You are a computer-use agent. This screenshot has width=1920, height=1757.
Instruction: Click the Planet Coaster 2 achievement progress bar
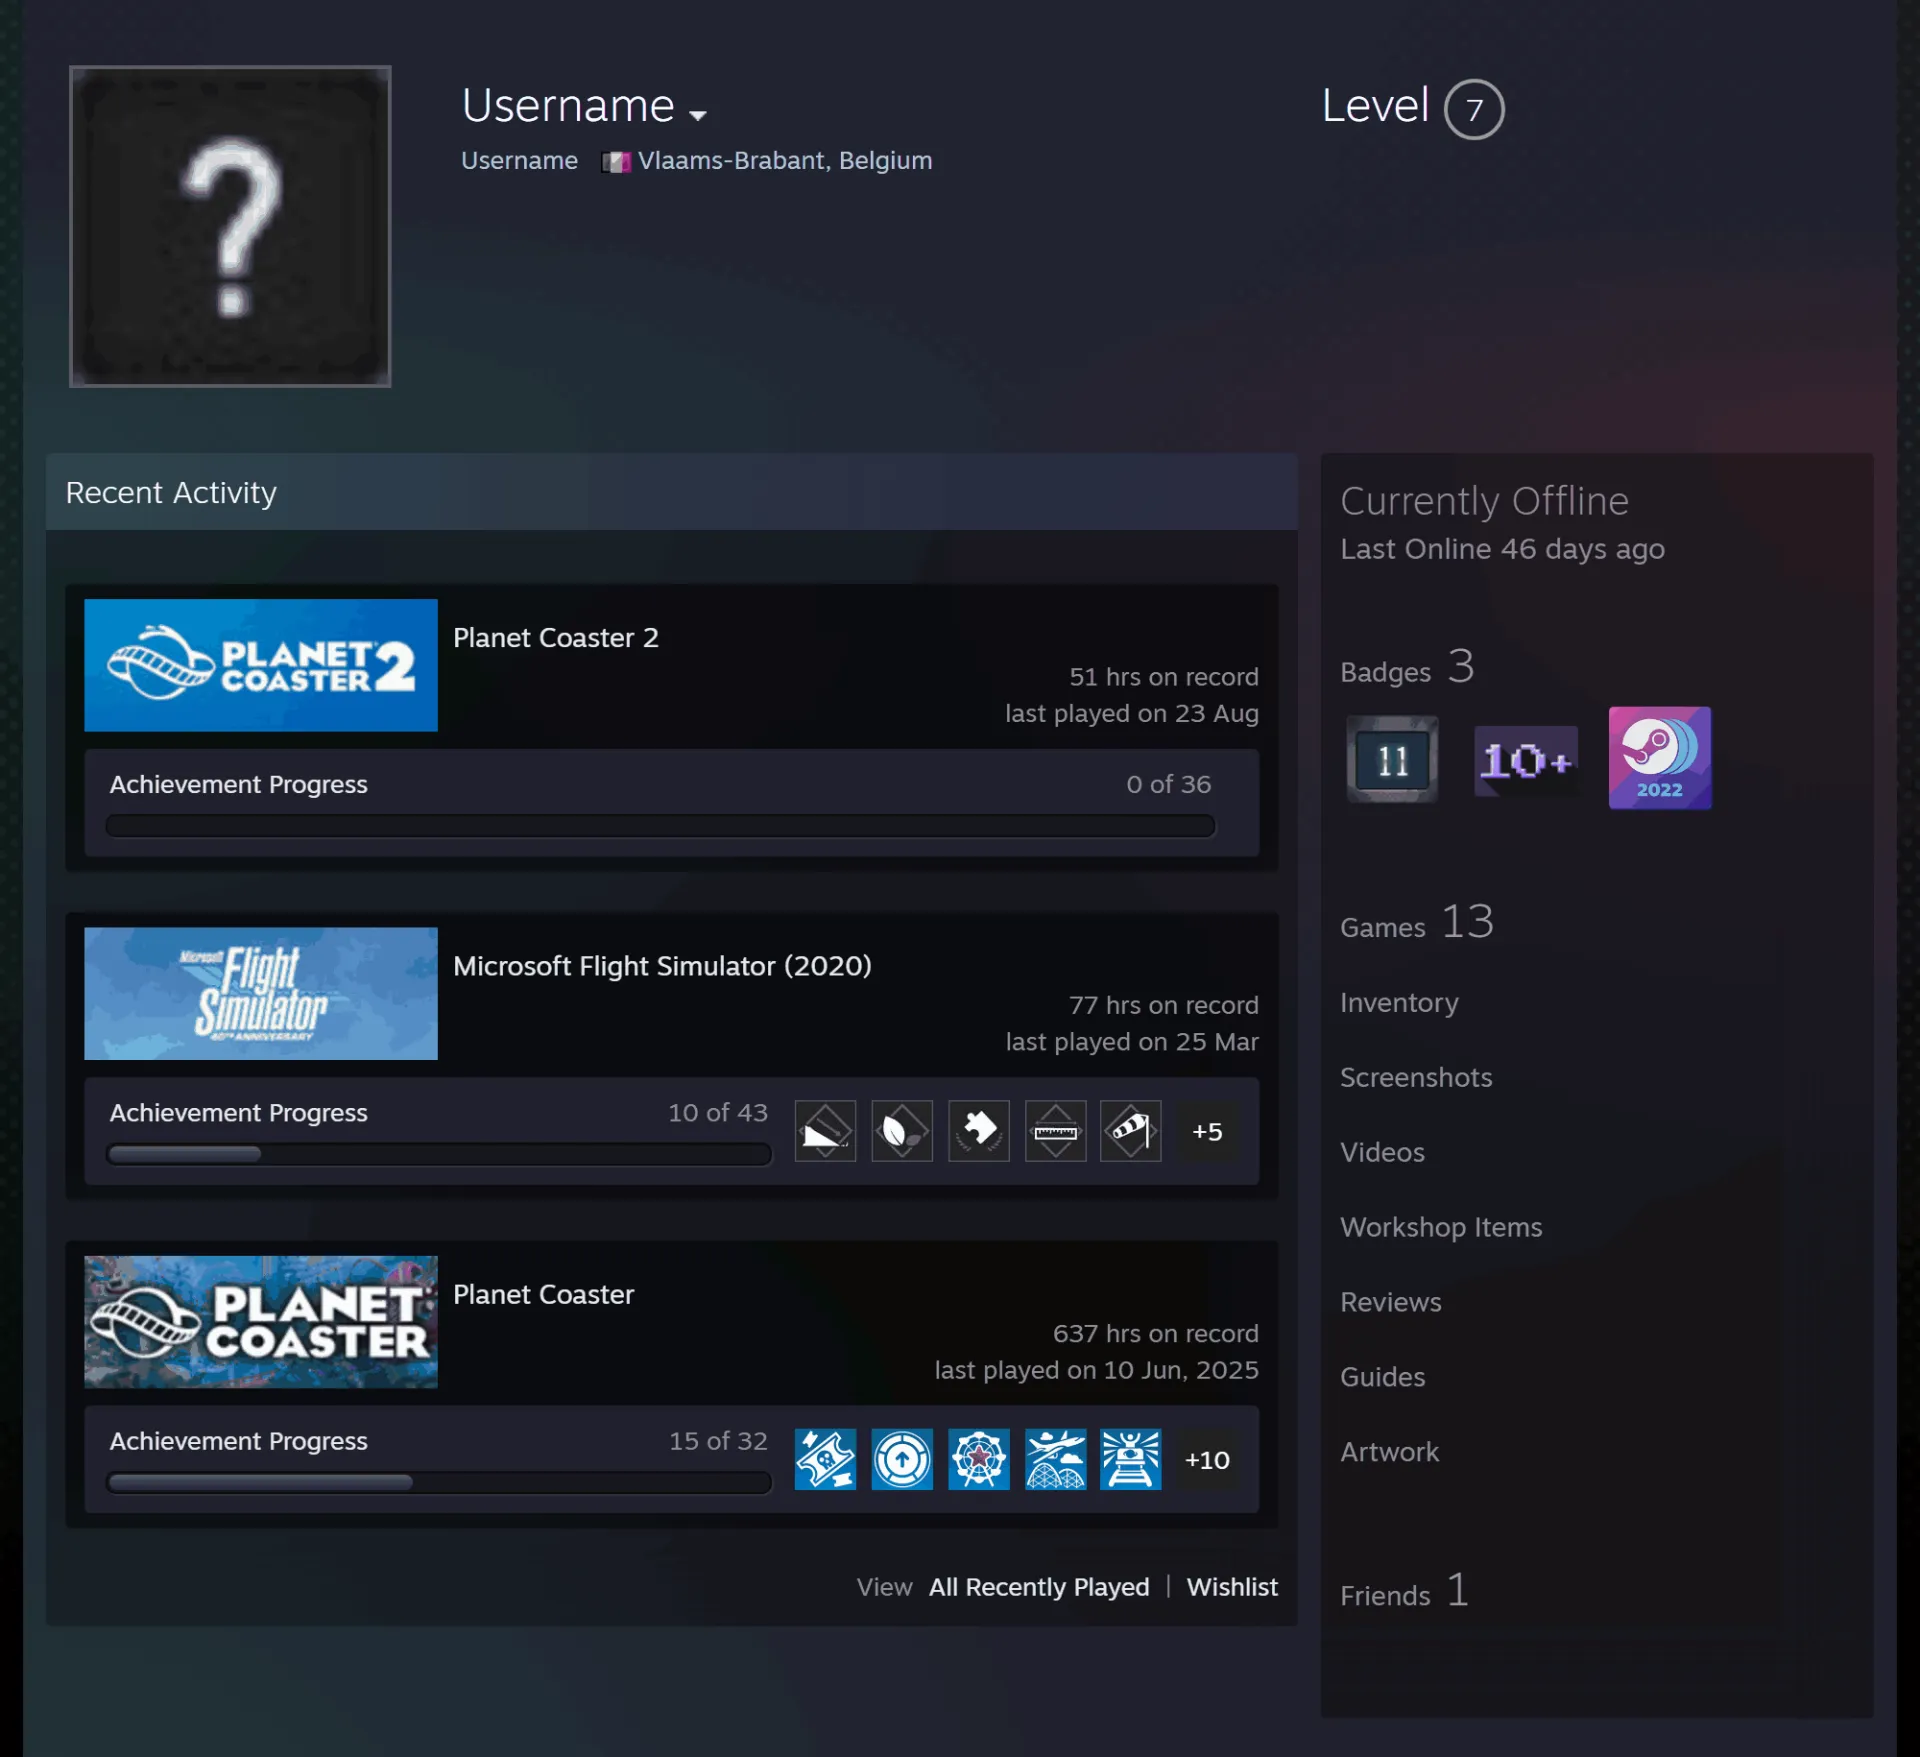tap(660, 825)
